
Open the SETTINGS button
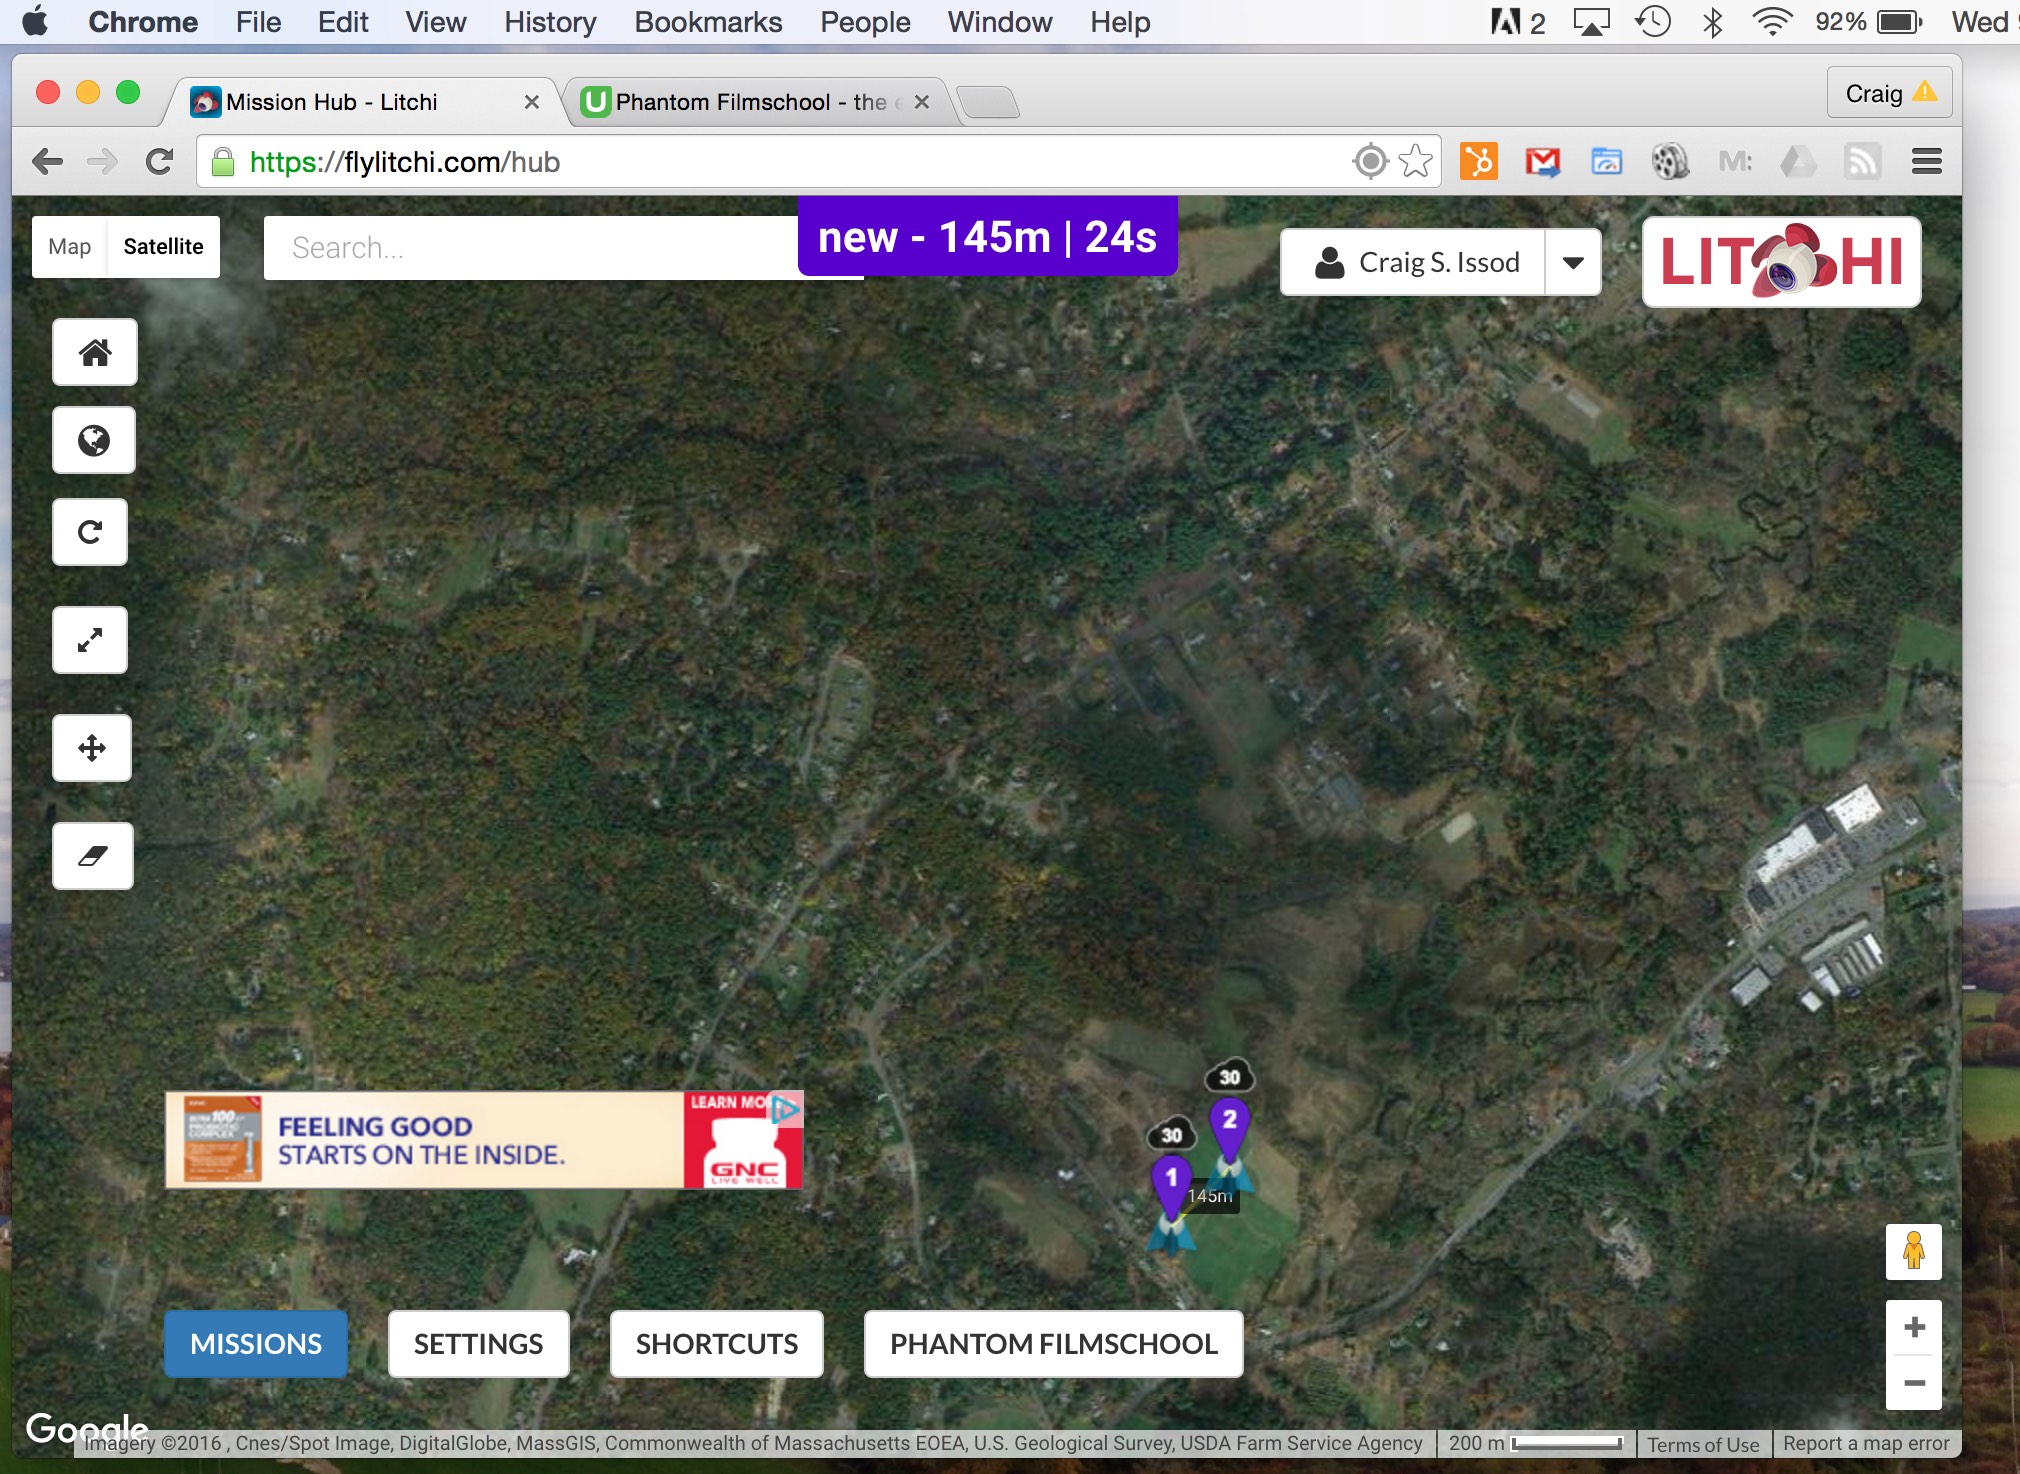coord(478,1344)
